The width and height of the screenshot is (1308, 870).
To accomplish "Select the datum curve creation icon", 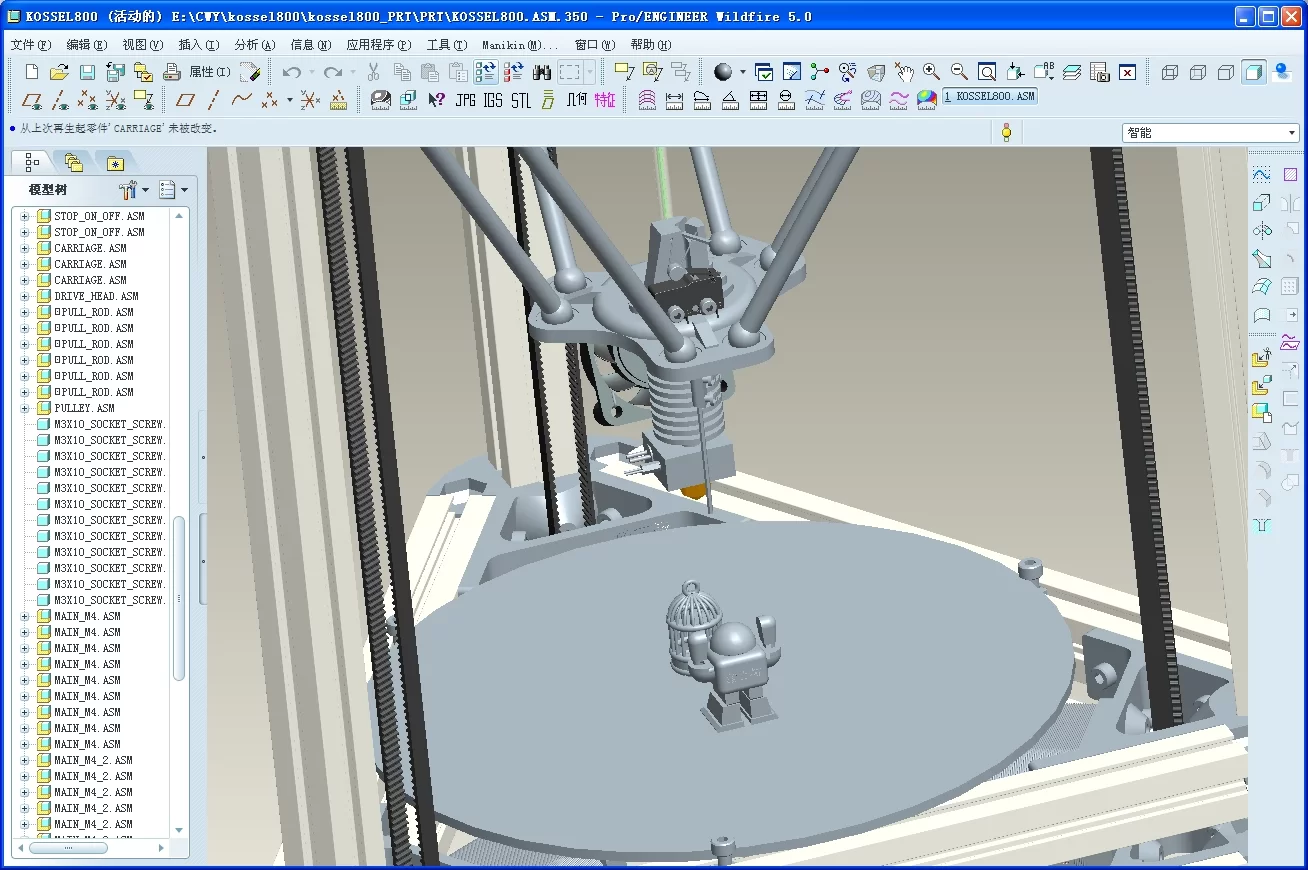I will pos(241,100).
